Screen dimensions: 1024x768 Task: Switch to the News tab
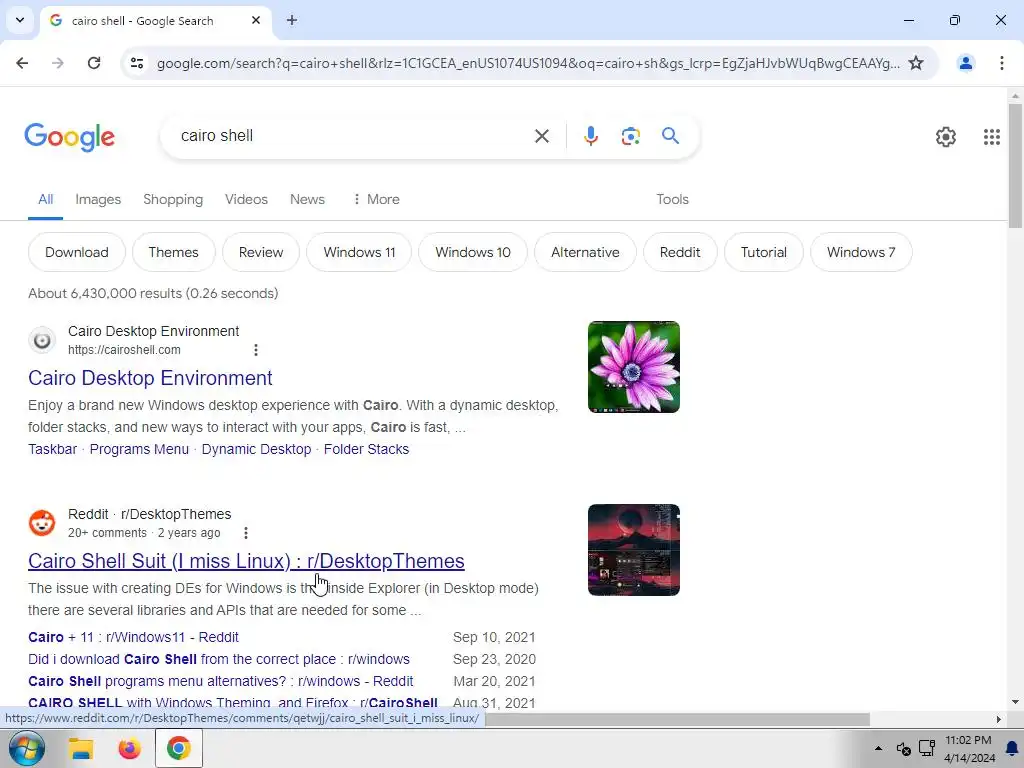(307, 199)
